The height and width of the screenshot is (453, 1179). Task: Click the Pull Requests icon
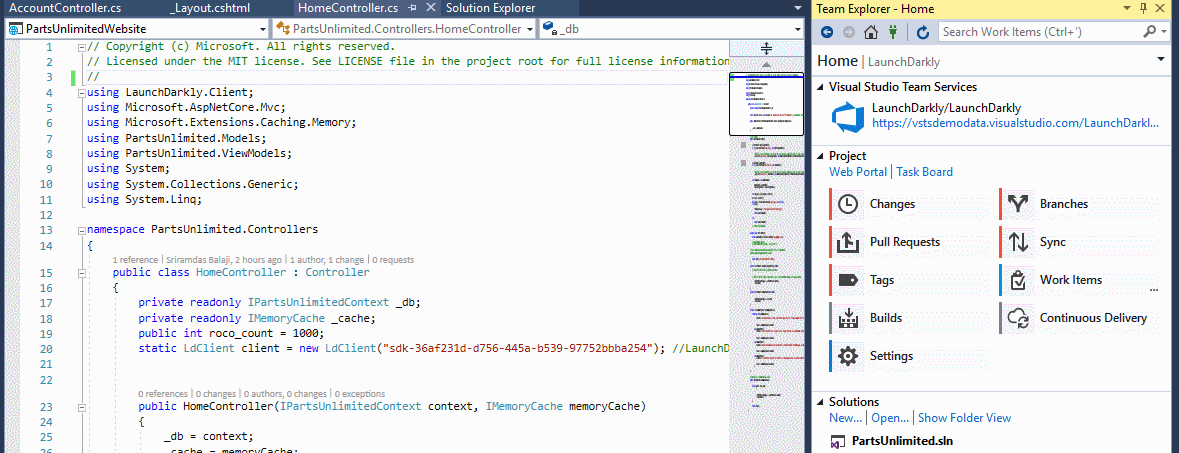(x=847, y=242)
